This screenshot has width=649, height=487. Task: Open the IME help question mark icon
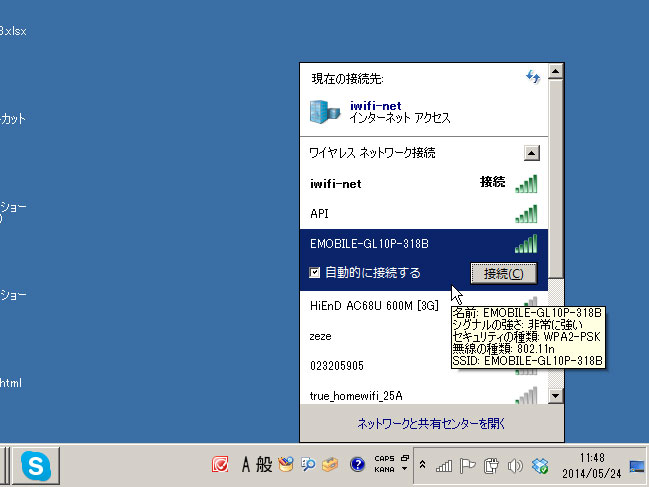click(357, 465)
